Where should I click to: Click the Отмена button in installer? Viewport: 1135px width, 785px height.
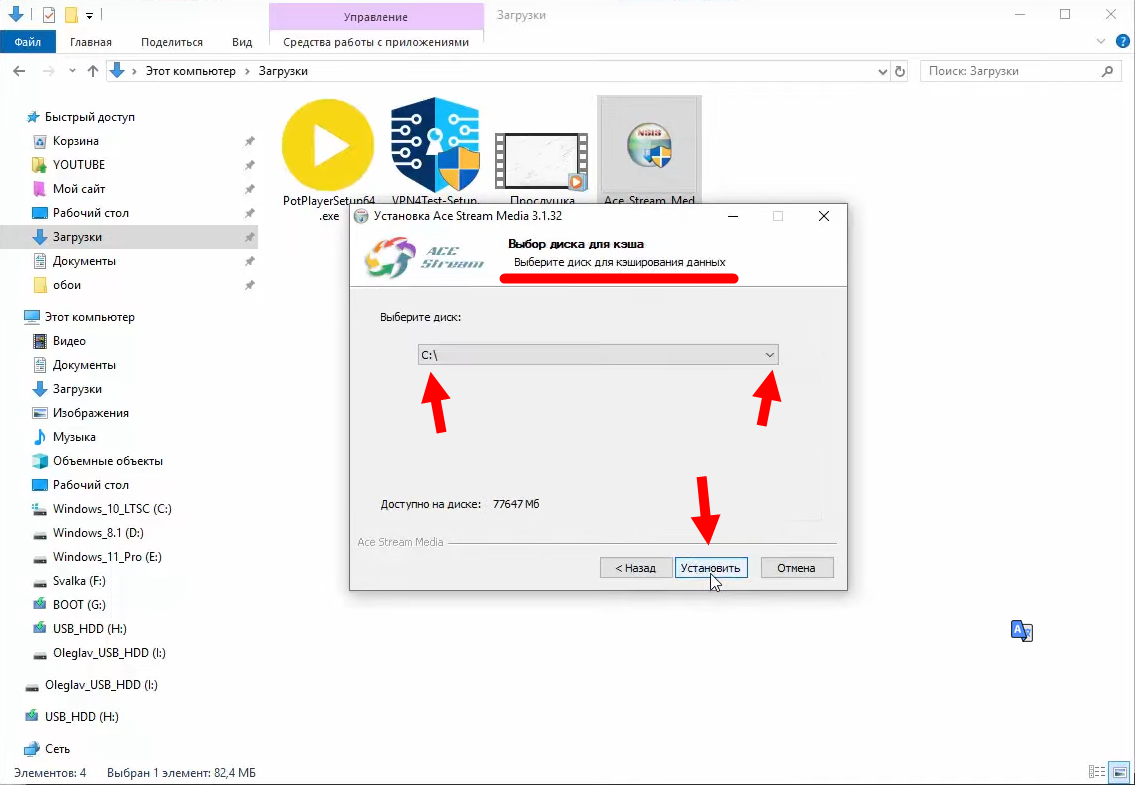796,568
